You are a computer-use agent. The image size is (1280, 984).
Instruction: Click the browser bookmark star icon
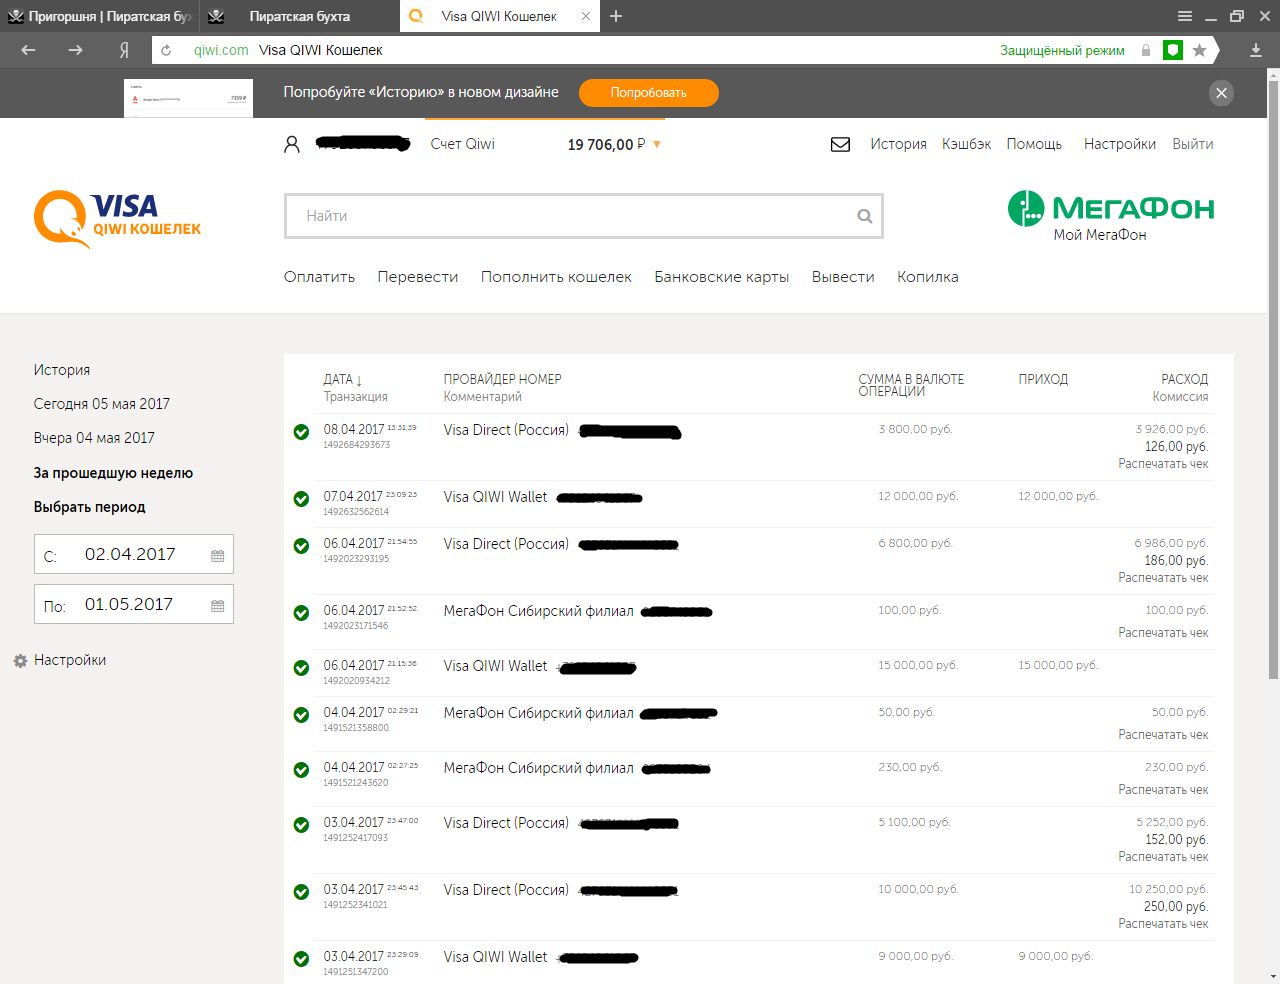pyautogui.click(x=1199, y=50)
